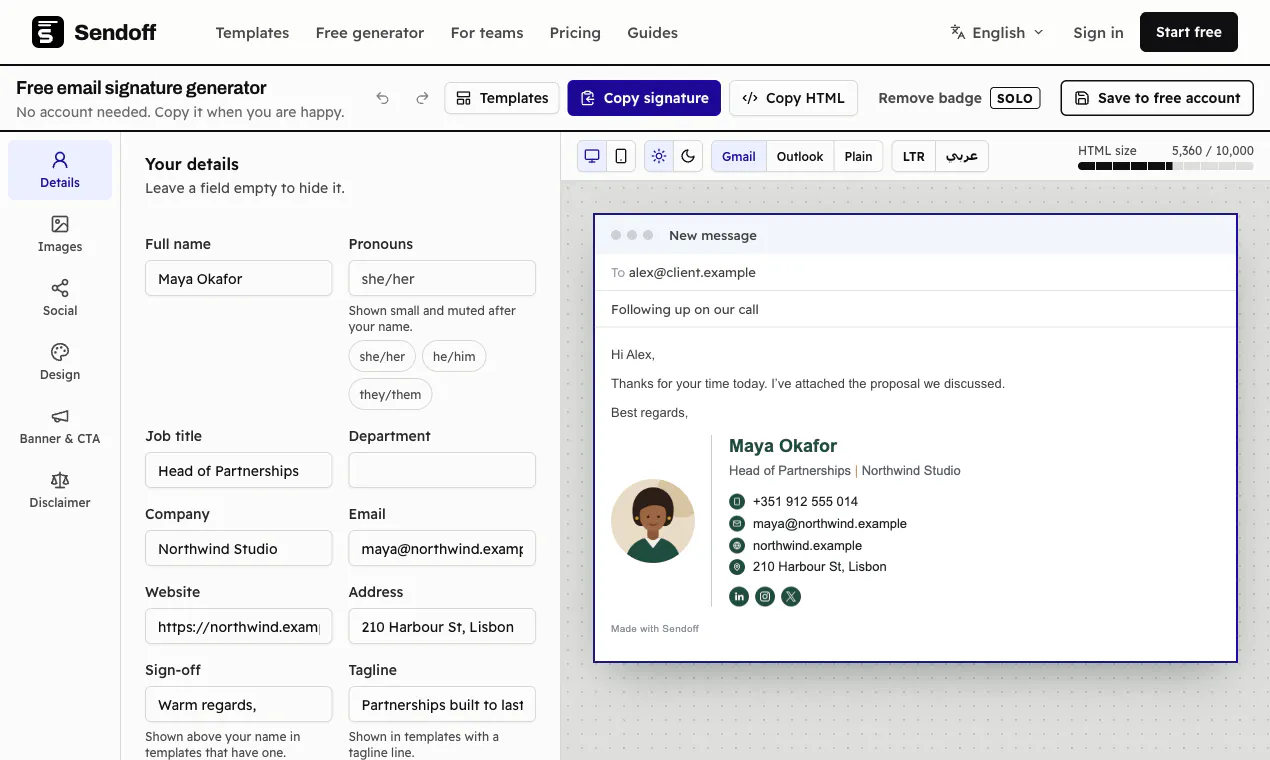Switch text direction to Arabic RTL
Viewport: 1270px width, 760px height.
click(962, 156)
